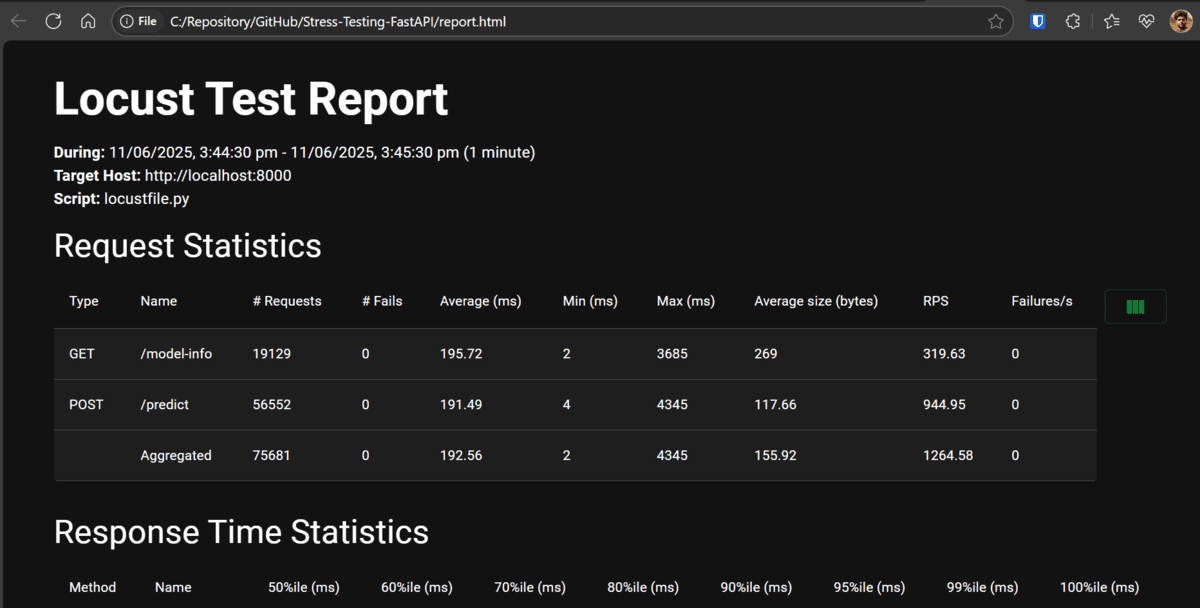The height and width of the screenshot is (608, 1200).
Task: Click average size value 269
Action: pyautogui.click(x=766, y=354)
